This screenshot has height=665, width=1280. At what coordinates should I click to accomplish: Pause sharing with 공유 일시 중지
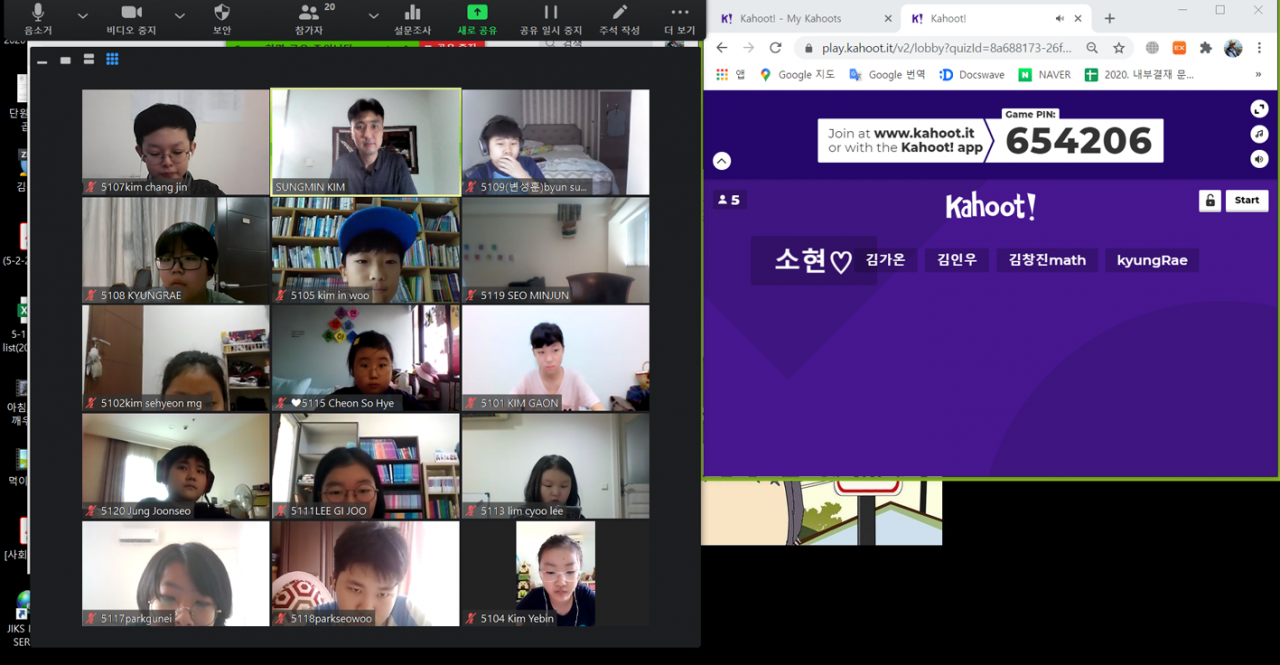tap(551, 19)
